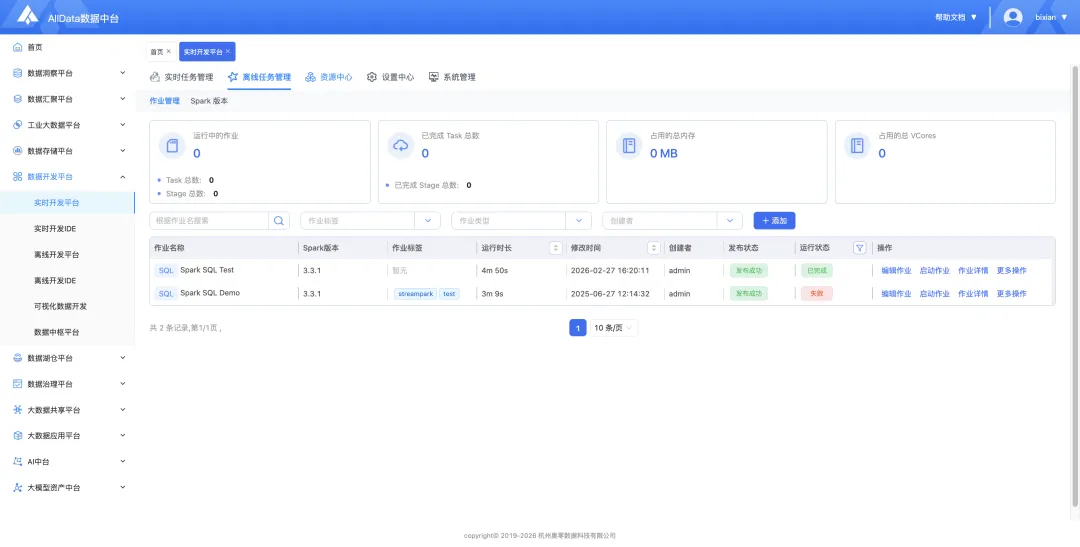This screenshot has width=1080, height=547.
Task: Click the search magnifier icon
Action: click(279, 220)
